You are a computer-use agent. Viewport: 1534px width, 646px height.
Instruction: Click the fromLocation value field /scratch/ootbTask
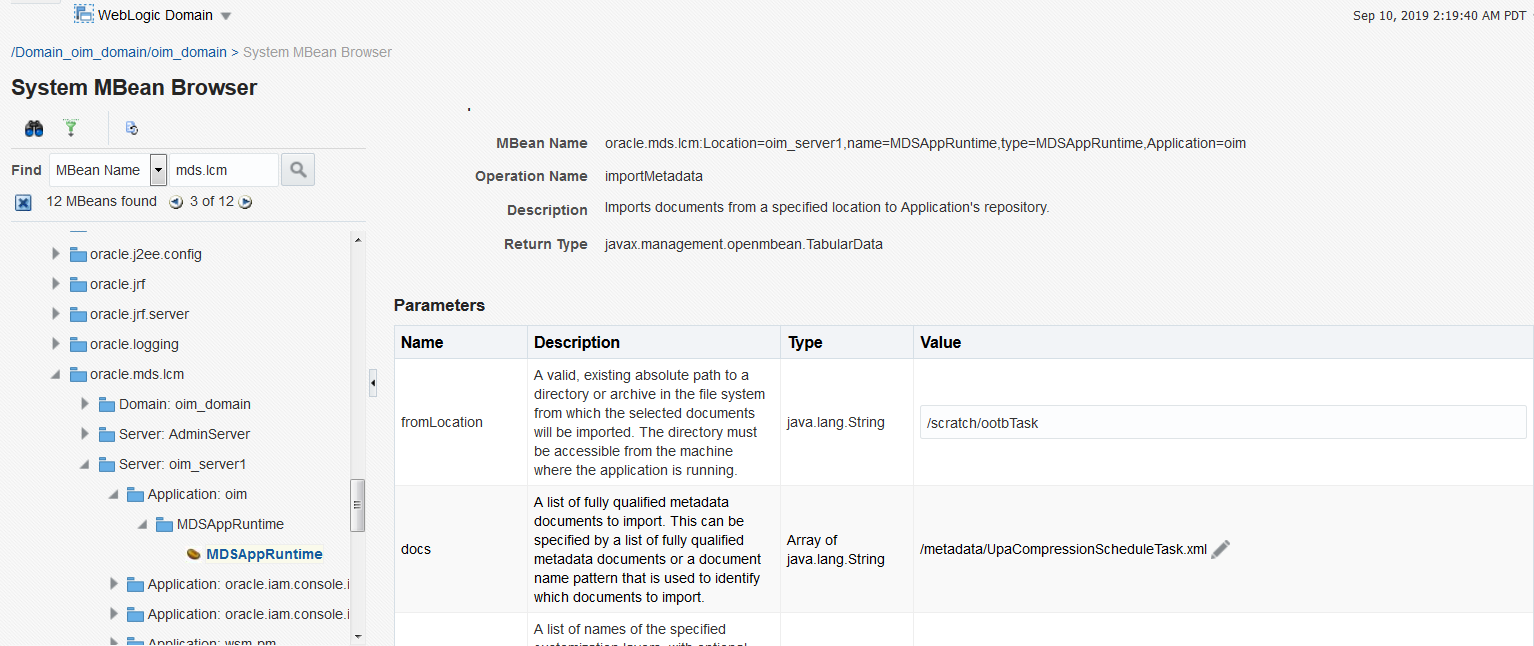coord(1223,423)
